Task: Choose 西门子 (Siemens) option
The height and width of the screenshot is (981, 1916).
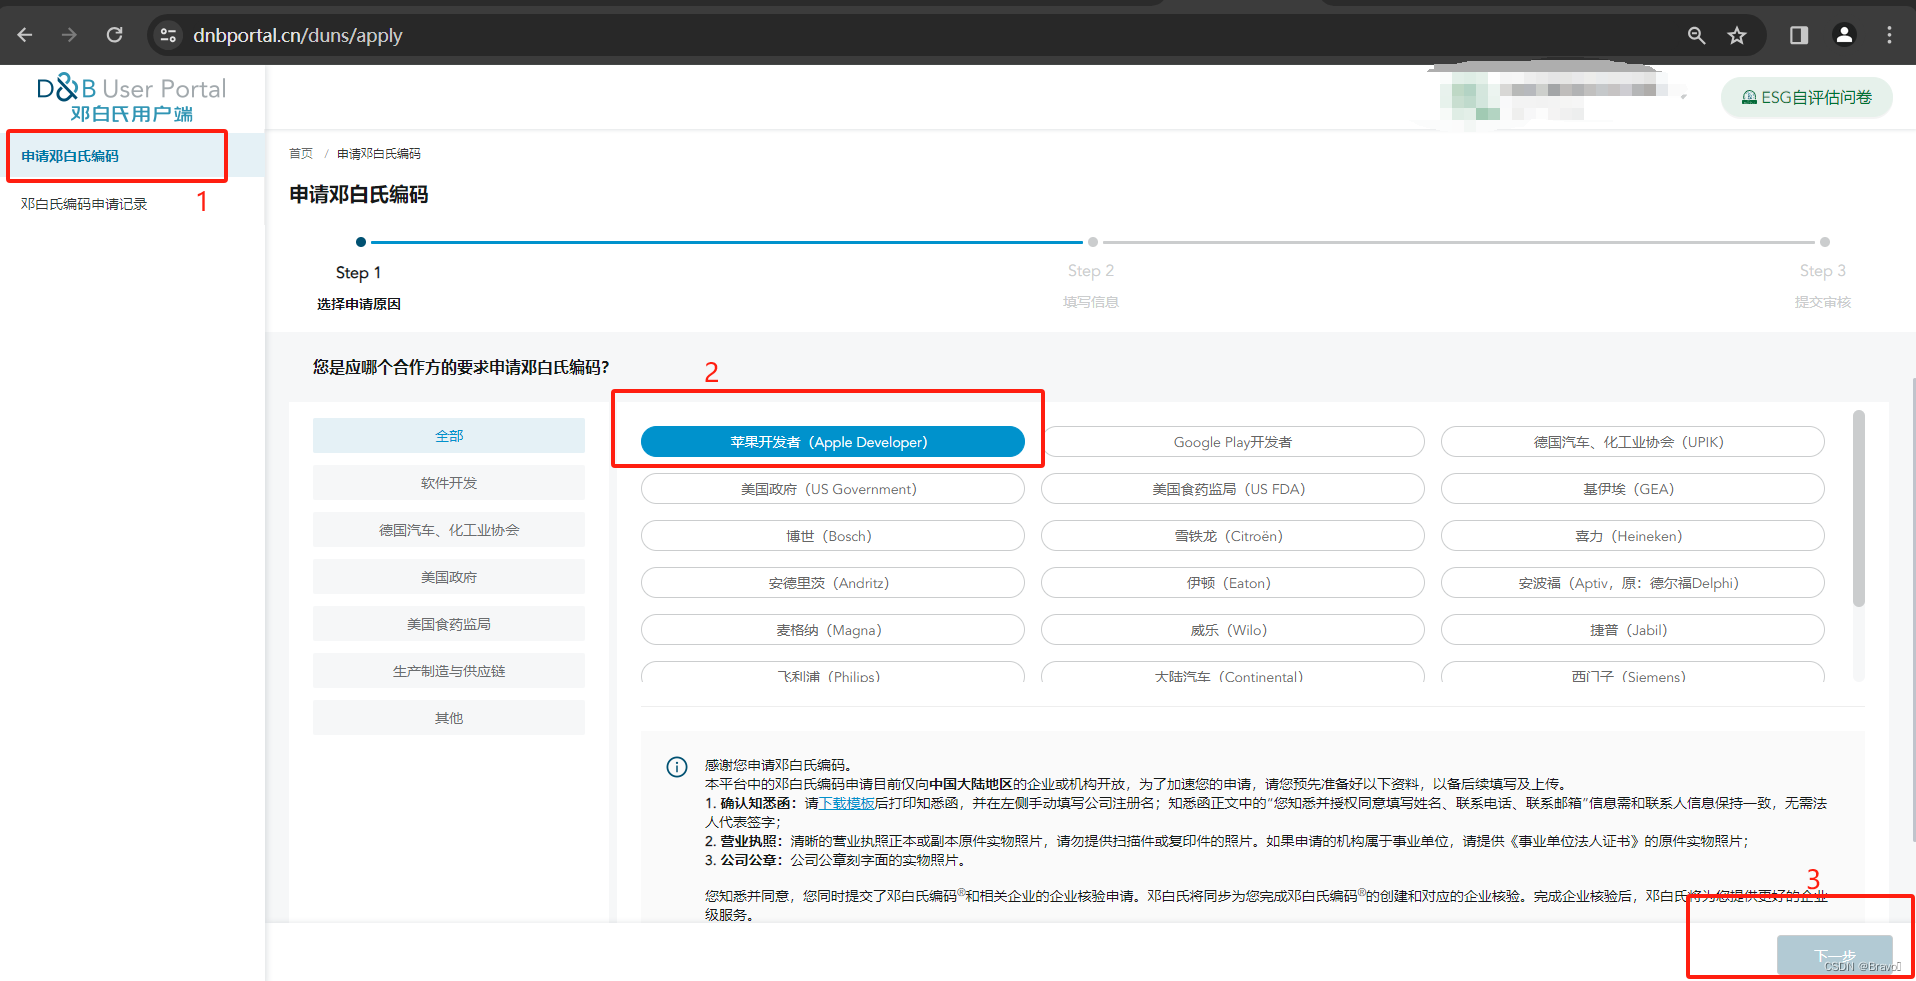Action: coord(1633,673)
